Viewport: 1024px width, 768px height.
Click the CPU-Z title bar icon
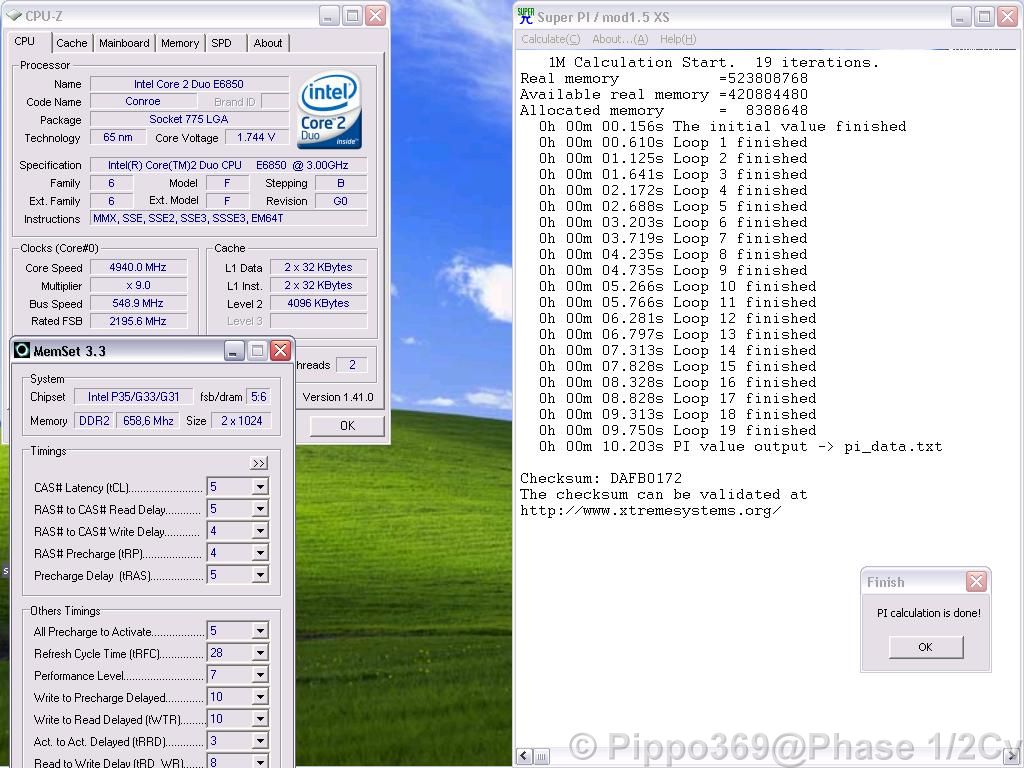14,16
